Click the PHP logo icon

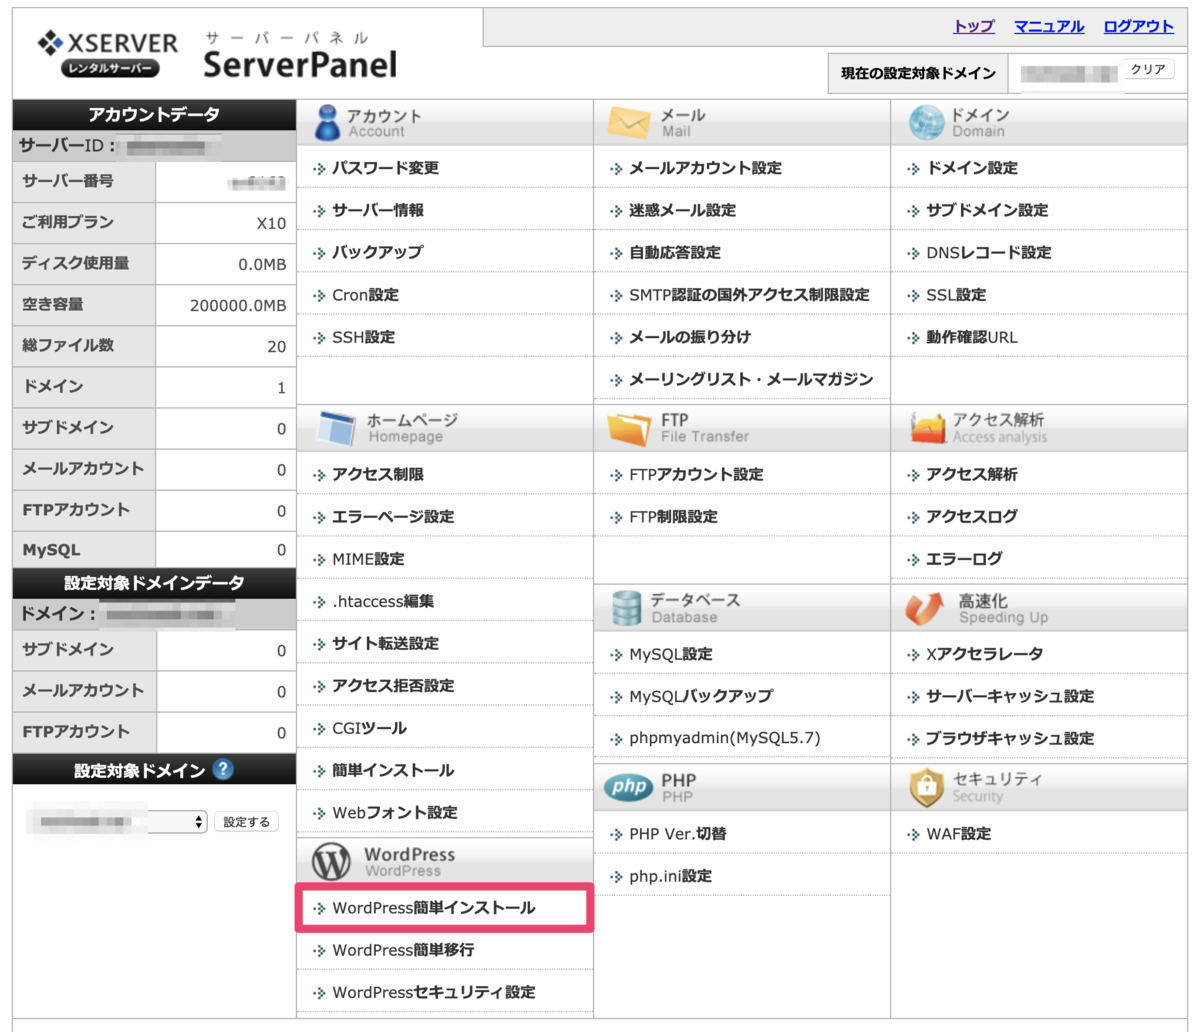[x=629, y=787]
